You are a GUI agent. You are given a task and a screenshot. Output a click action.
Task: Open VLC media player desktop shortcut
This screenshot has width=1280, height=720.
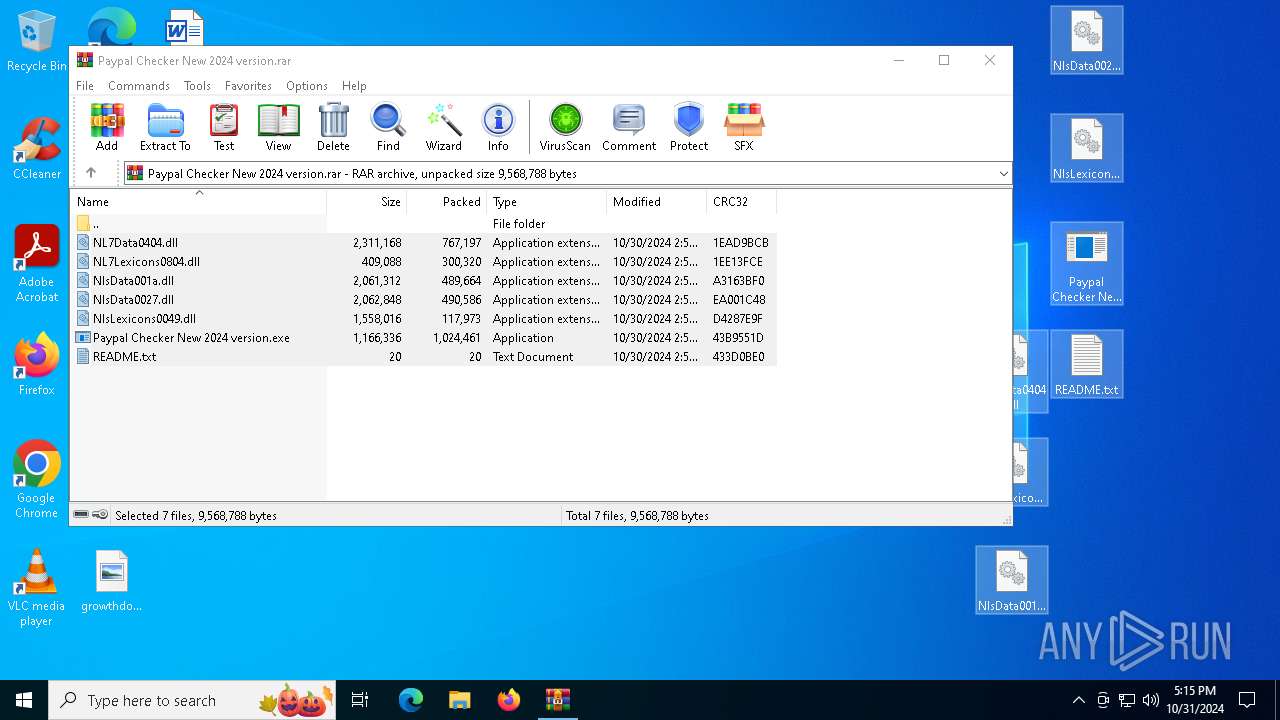click(37, 588)
